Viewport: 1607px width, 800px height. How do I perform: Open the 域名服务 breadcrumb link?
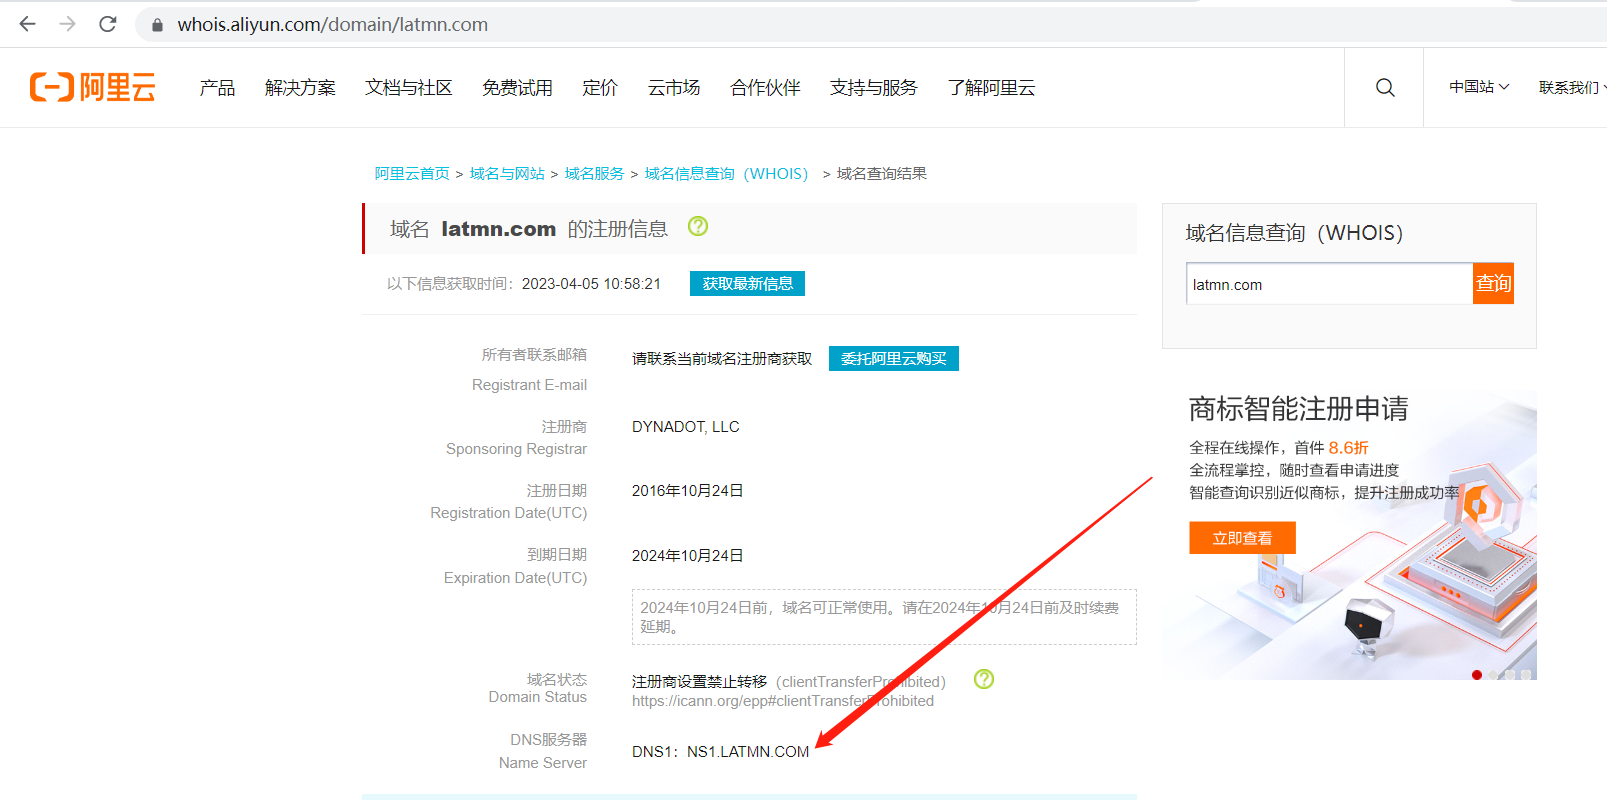pyautogui.click(x=594, y=174)
